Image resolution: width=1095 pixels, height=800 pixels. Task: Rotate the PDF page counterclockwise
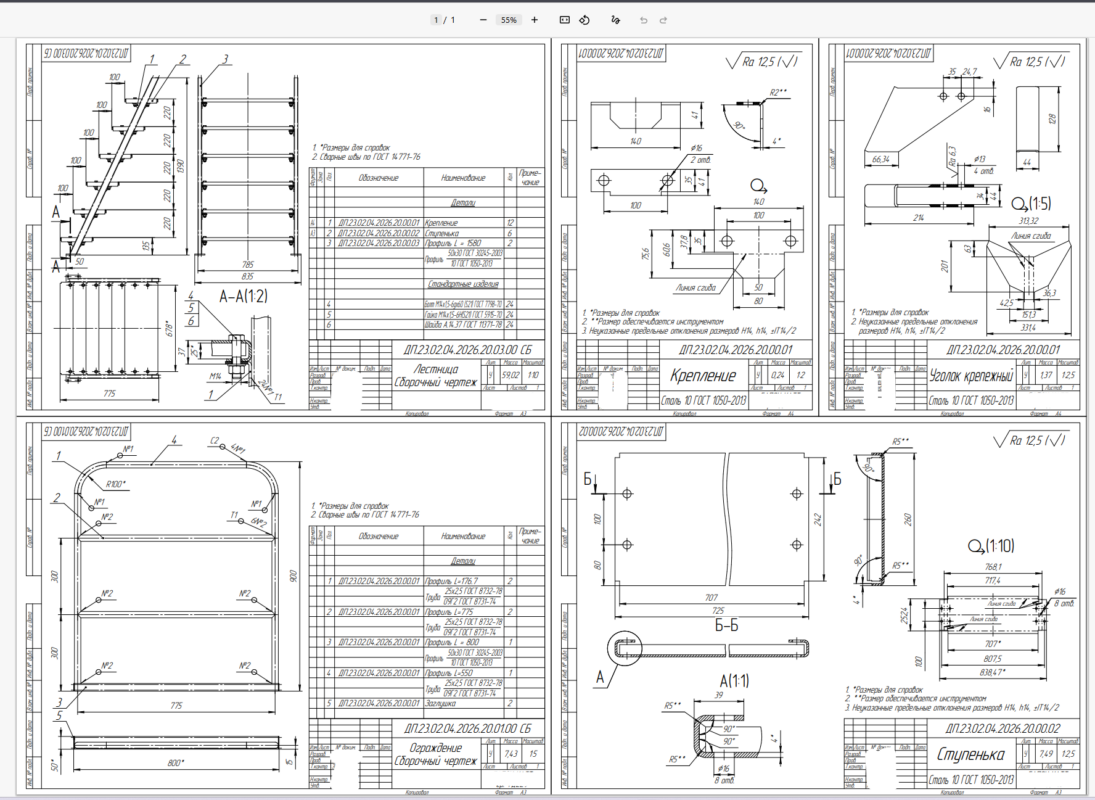(585, 20)
